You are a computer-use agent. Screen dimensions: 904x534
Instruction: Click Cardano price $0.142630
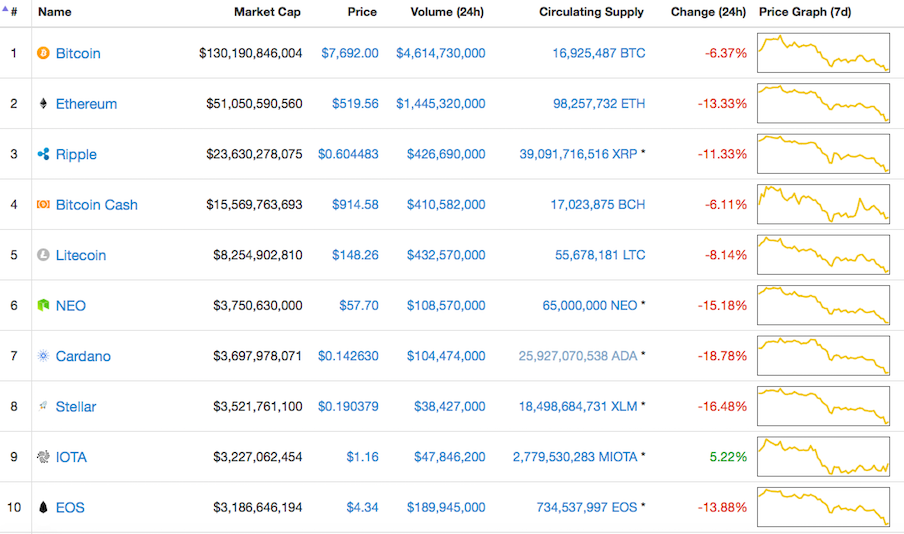click(x=348, y=356)
